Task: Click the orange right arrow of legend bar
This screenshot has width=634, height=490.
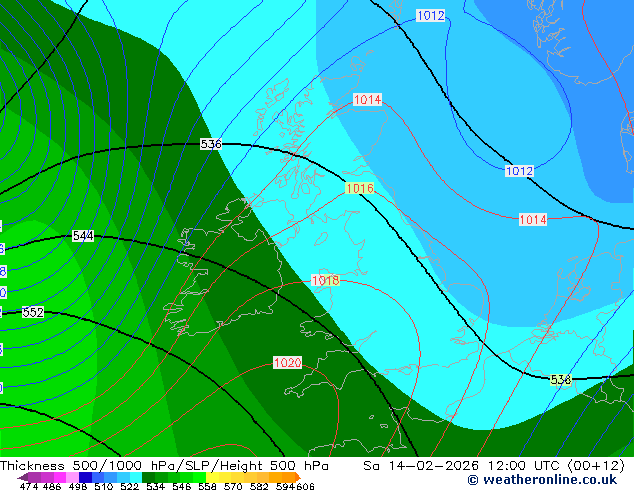Action: tap(298, 477)
